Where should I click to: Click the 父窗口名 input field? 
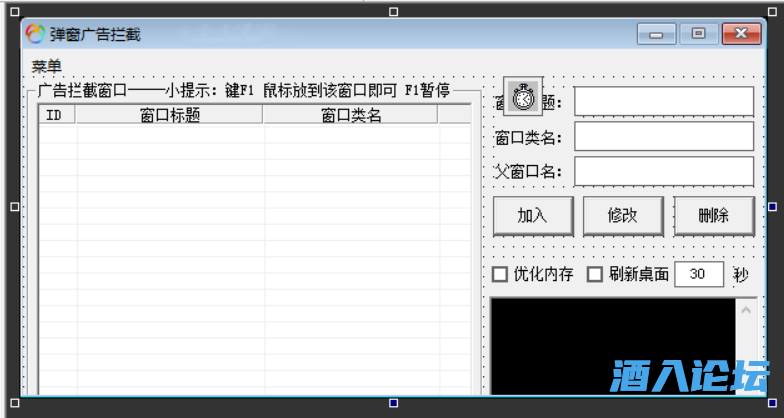664,171
